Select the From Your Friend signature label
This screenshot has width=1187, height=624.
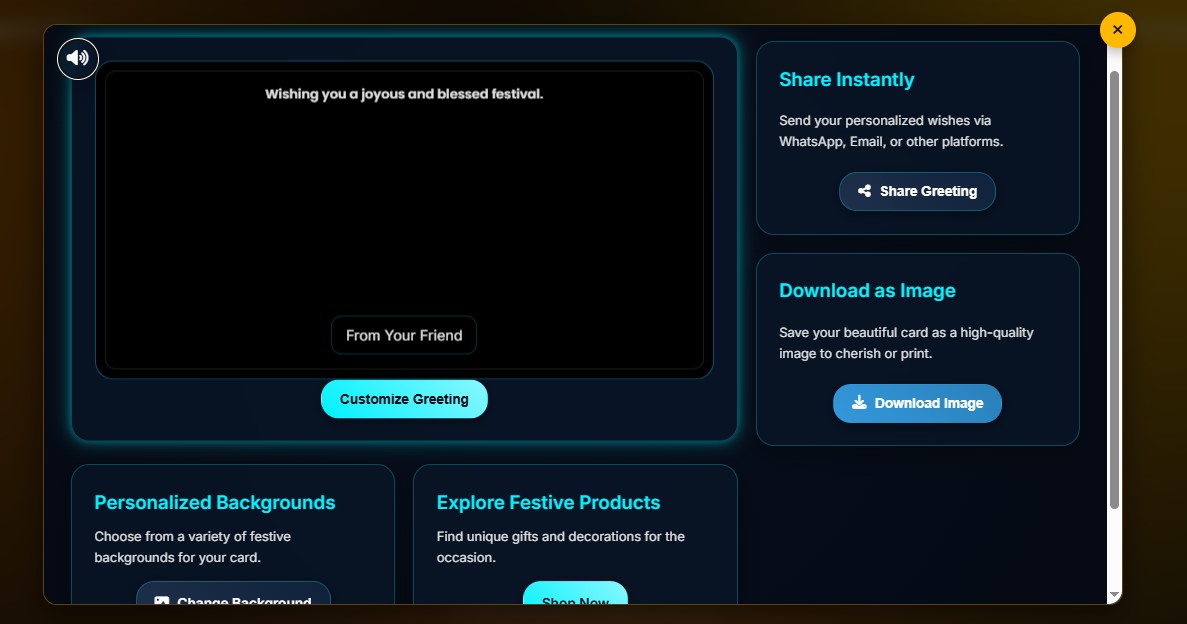point(404,335)
